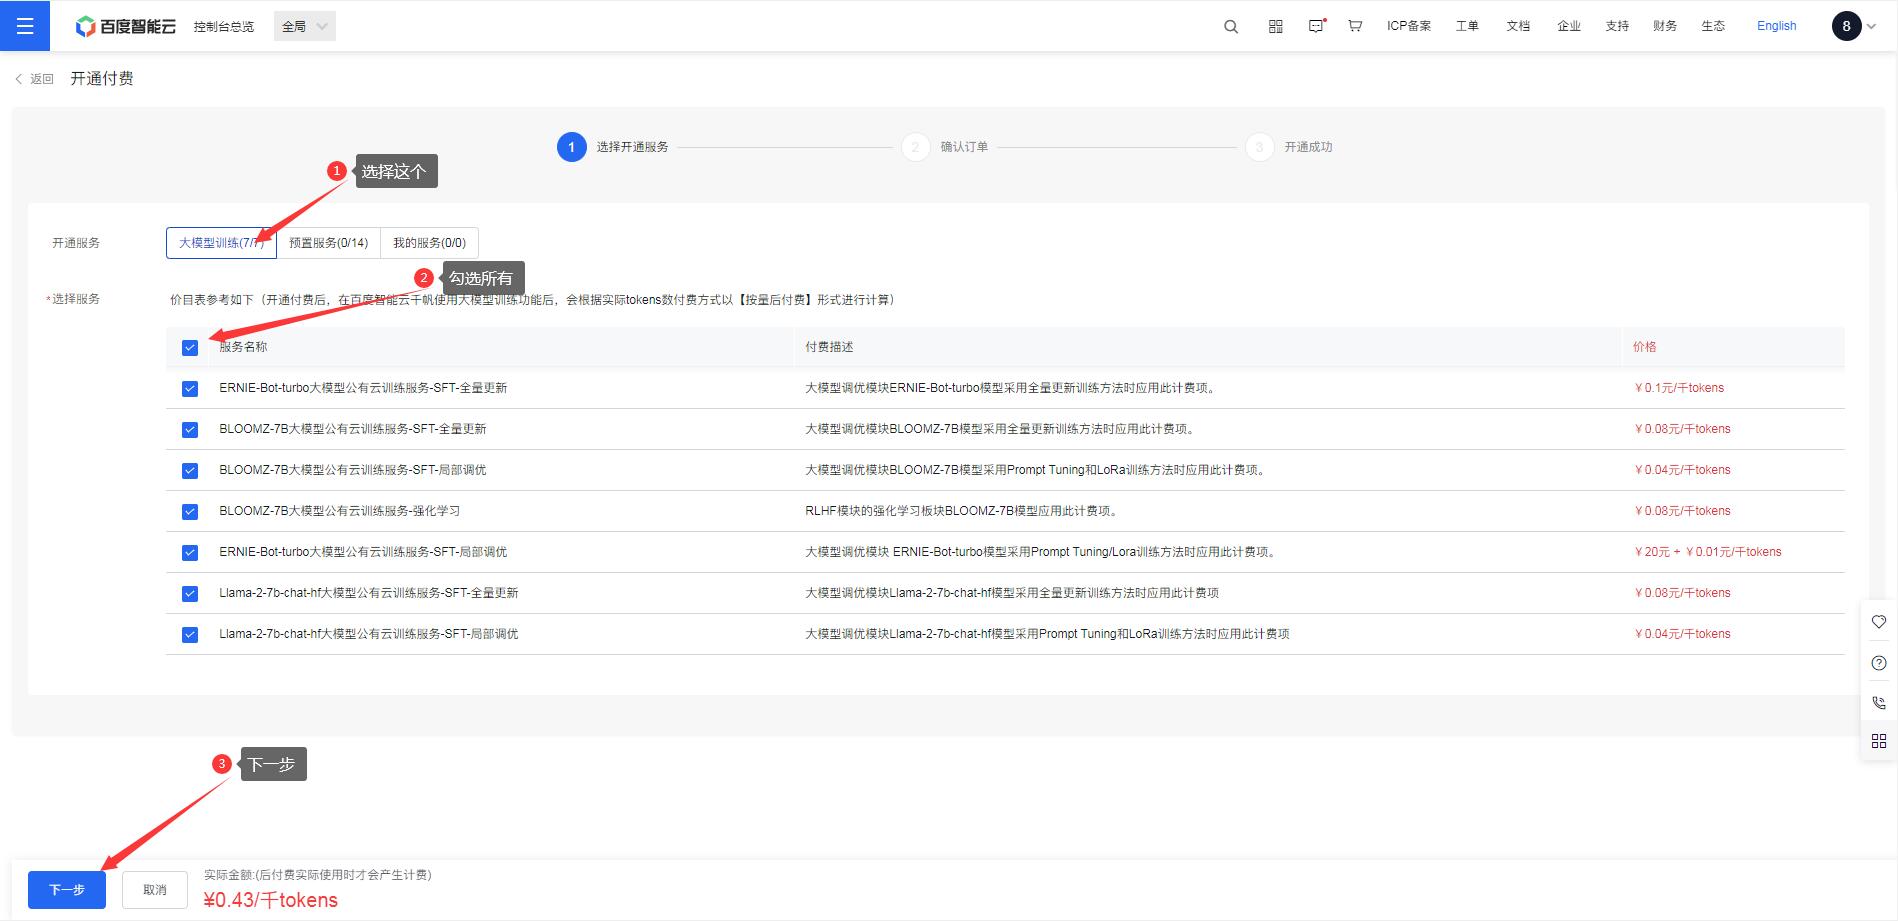Open 控制台总览 in the header
The image size is (1898, 921).
point(224,26)
